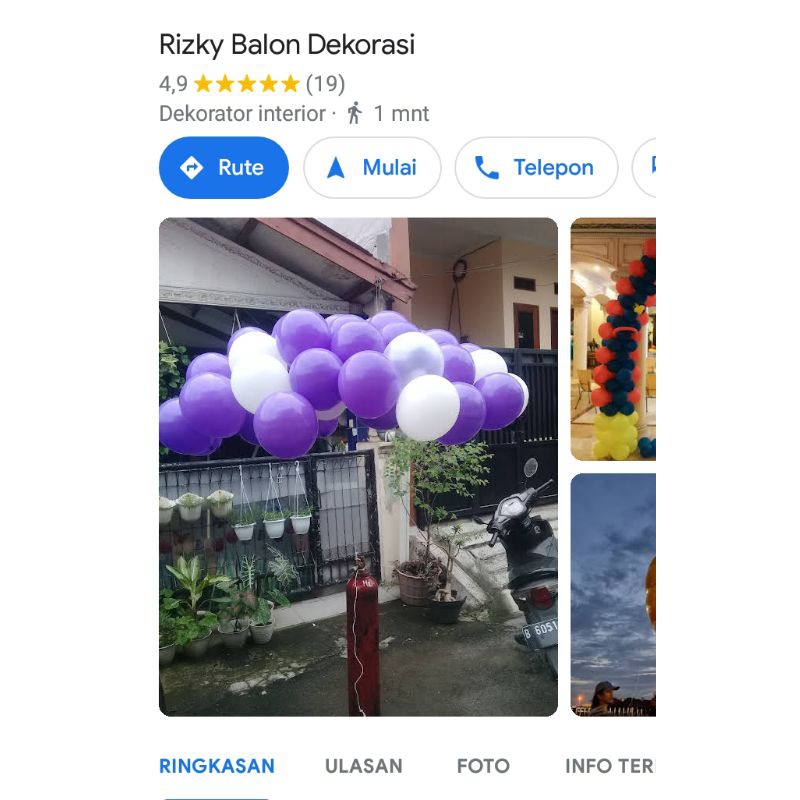The width and height of the screenshot is (800, 800).
Task: Open the RINGKASAN tab
Action: tap(217, 766)
